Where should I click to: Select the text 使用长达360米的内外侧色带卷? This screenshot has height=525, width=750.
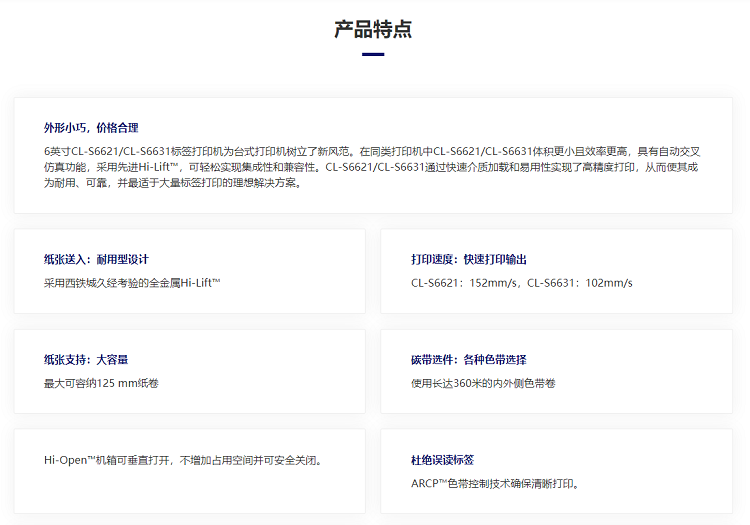[483, 383]
